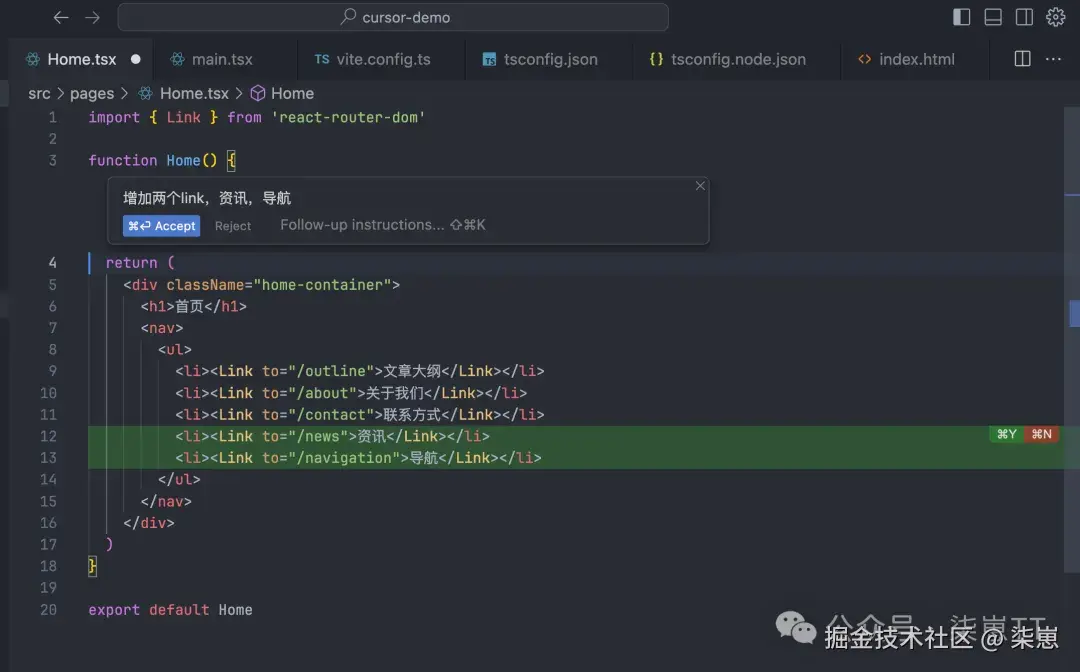Select pages in breadcrumb
The width and height of the screenshot is (1080, 672).
coord(92,94)
